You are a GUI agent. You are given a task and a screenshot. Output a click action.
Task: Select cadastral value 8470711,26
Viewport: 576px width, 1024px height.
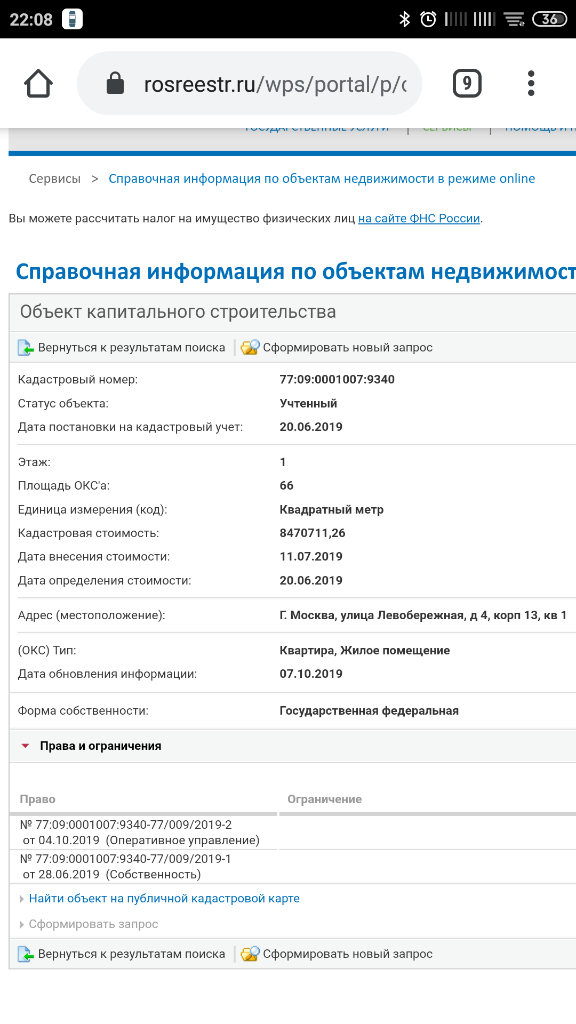click(312, 533)
